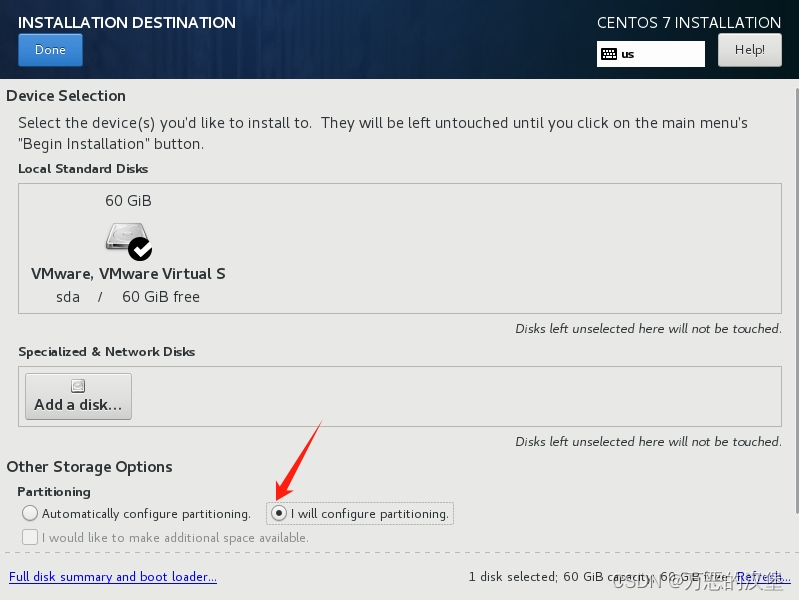Open the Help! button
The width and height of the screenshot is (799, 600).
pos(750,50)
